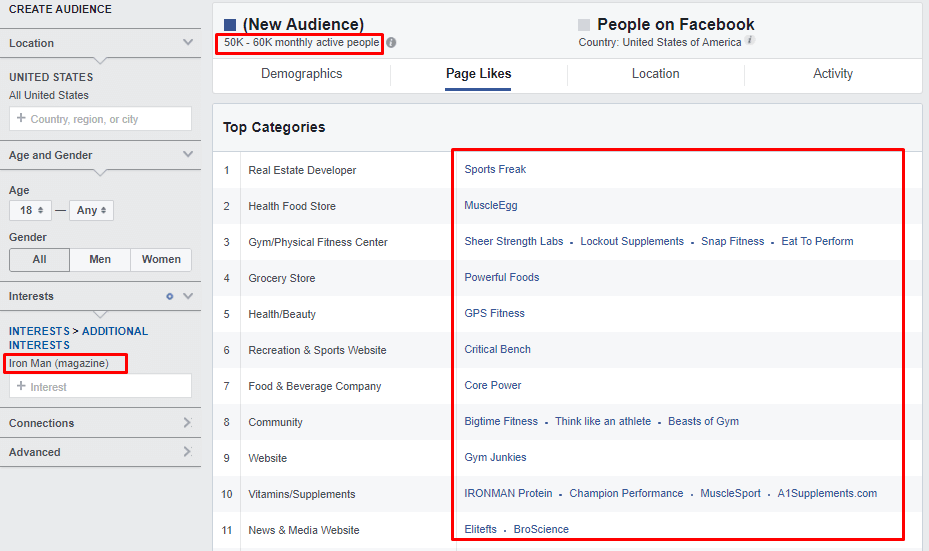Open the Page Likes tab
The image size is (929, 551).
478,74
